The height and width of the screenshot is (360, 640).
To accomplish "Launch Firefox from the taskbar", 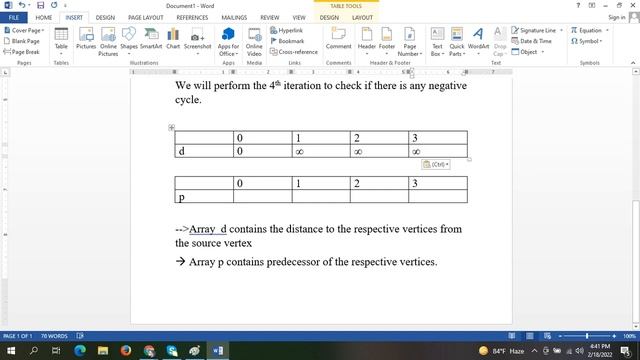I will tap(126, 351).
